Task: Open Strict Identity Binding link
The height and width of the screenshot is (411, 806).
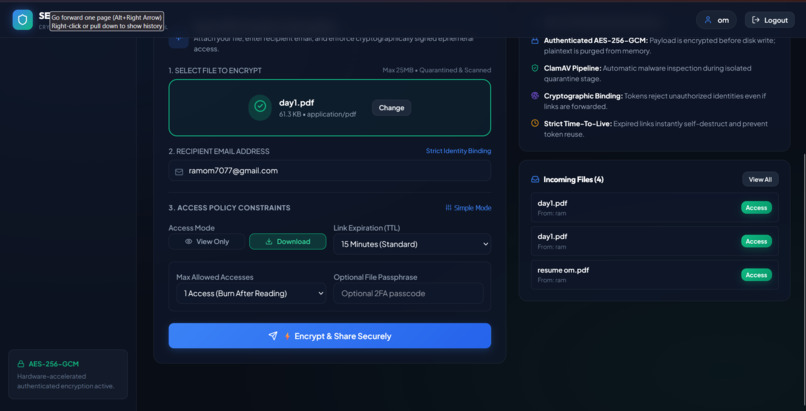Action: tap(458, 151)
